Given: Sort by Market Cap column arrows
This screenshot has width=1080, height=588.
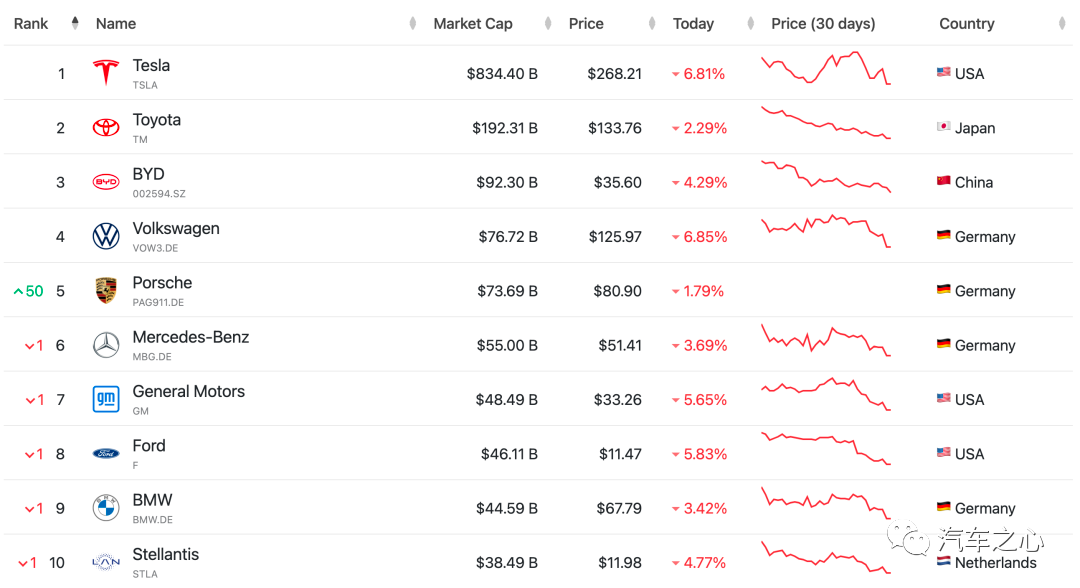Looking at the screenshot, I should 548,23.
